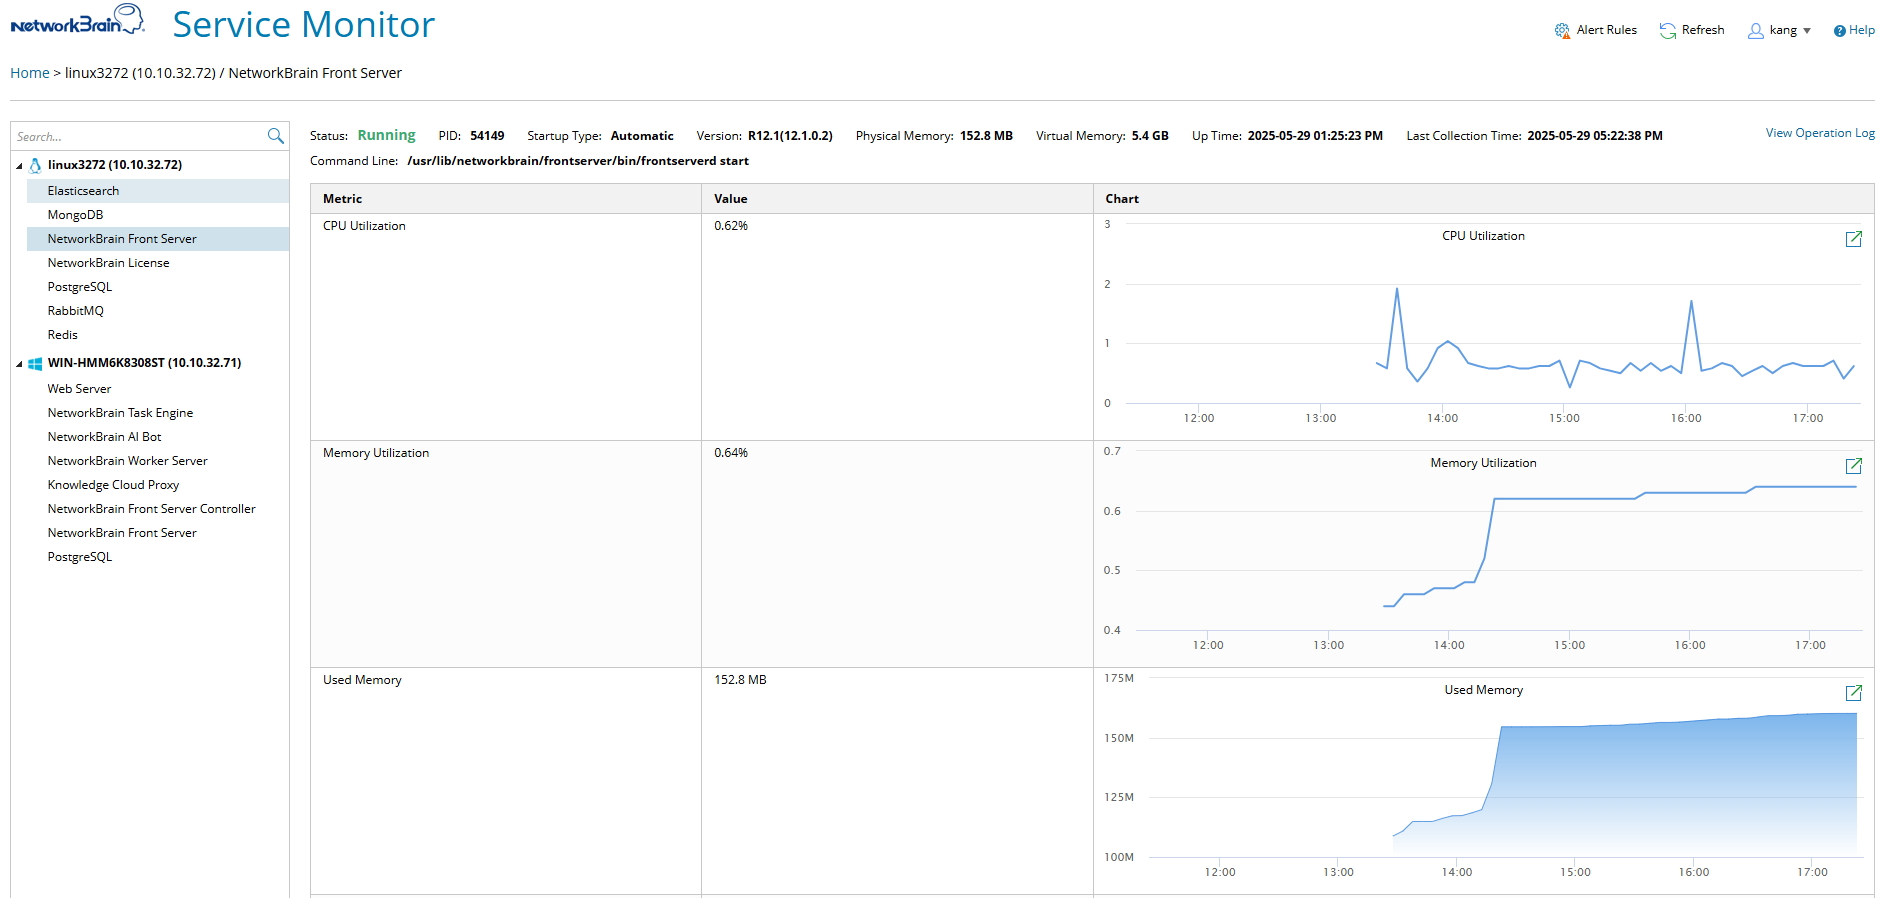
Task: Expand the CPU Utilization chart popout
Action: [1853, 239]
